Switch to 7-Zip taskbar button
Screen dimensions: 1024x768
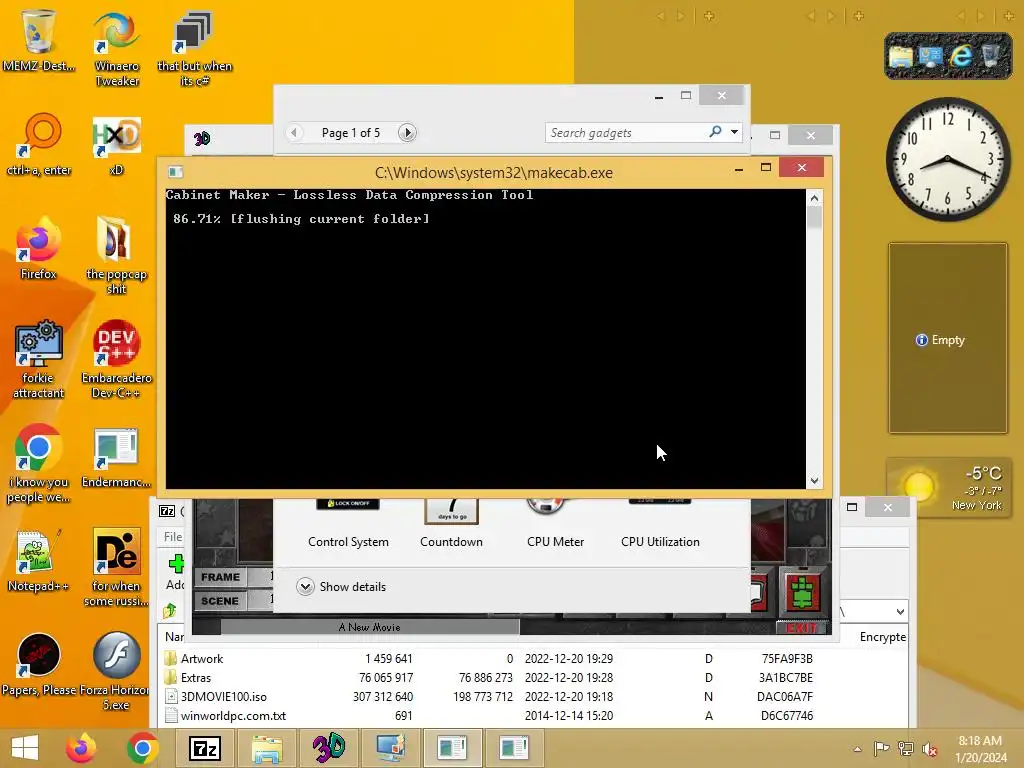click(204, 748)
